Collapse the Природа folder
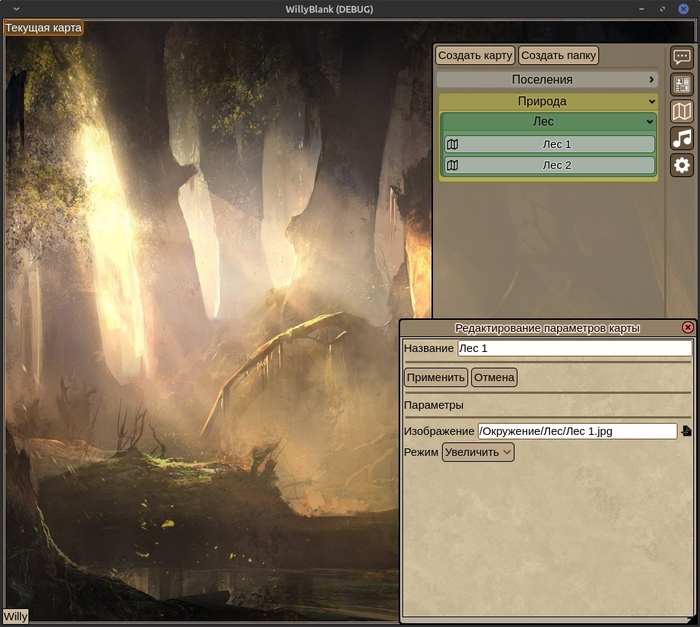 tap(651, 101)
